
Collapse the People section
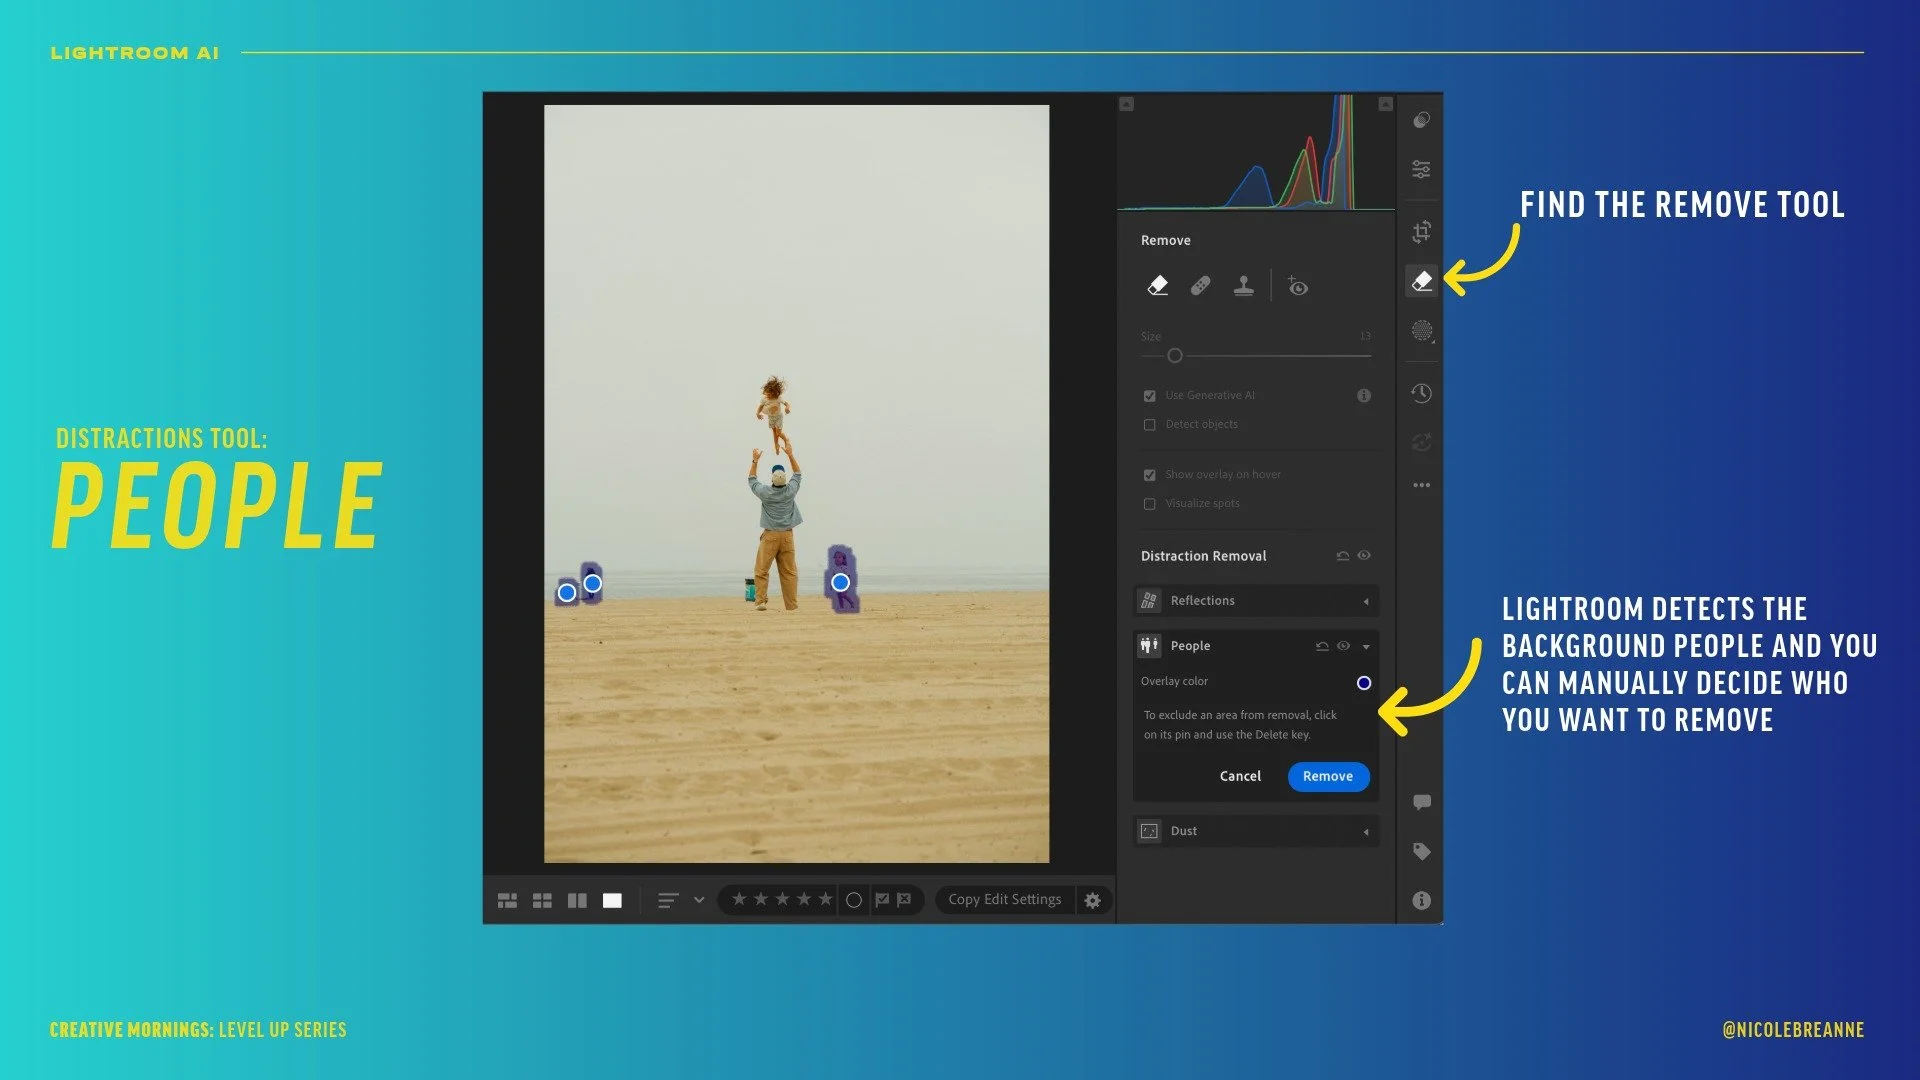1366,647
